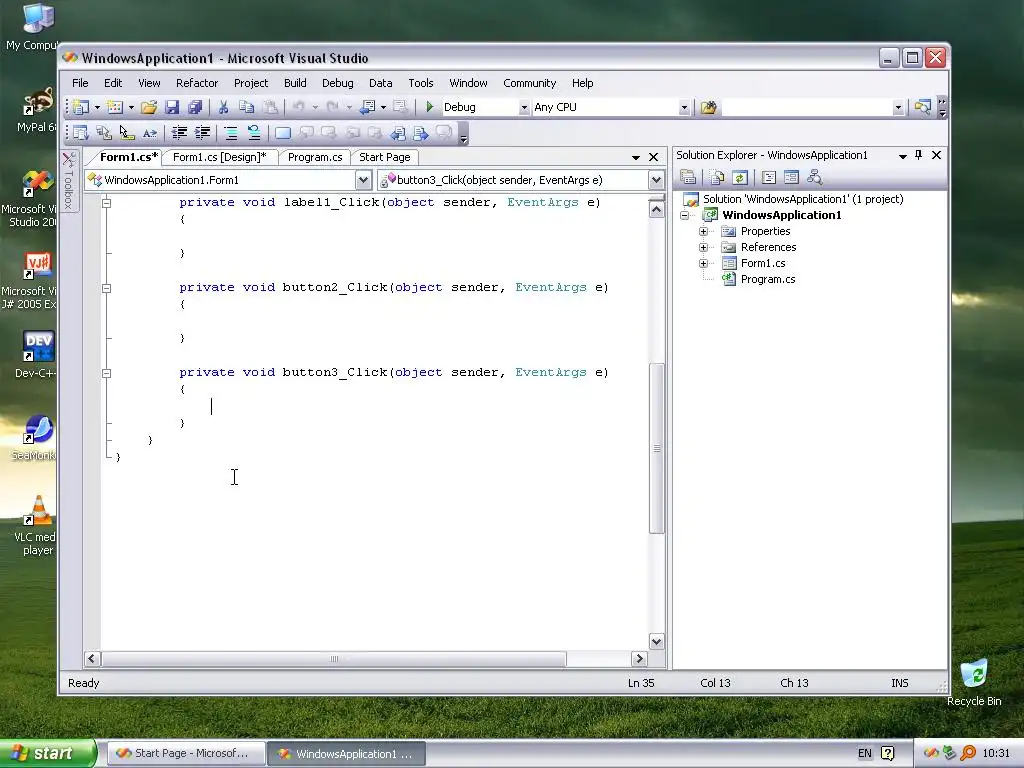Viewport: 1024px width, 768px height.
Task: Expand the Properties node in Solution Explorer
Action: [x=703, y=231]
